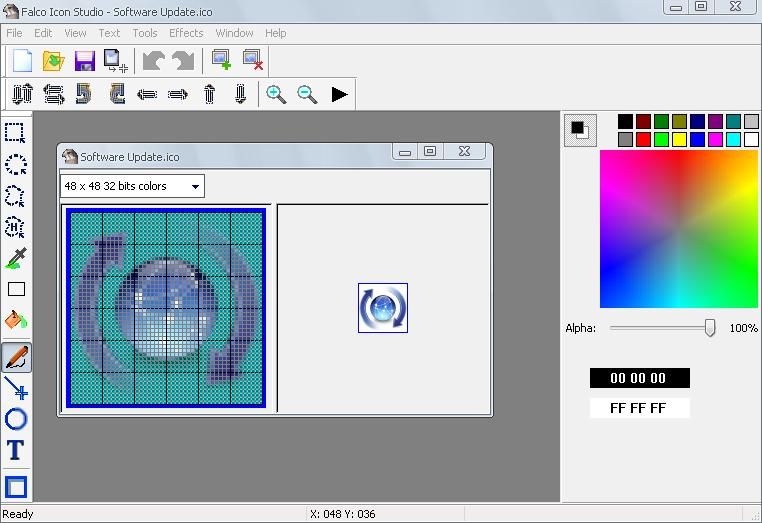The height and width of the screenshot is (523, 762).
Task: Select the Text tool
Action: point(16,451)
